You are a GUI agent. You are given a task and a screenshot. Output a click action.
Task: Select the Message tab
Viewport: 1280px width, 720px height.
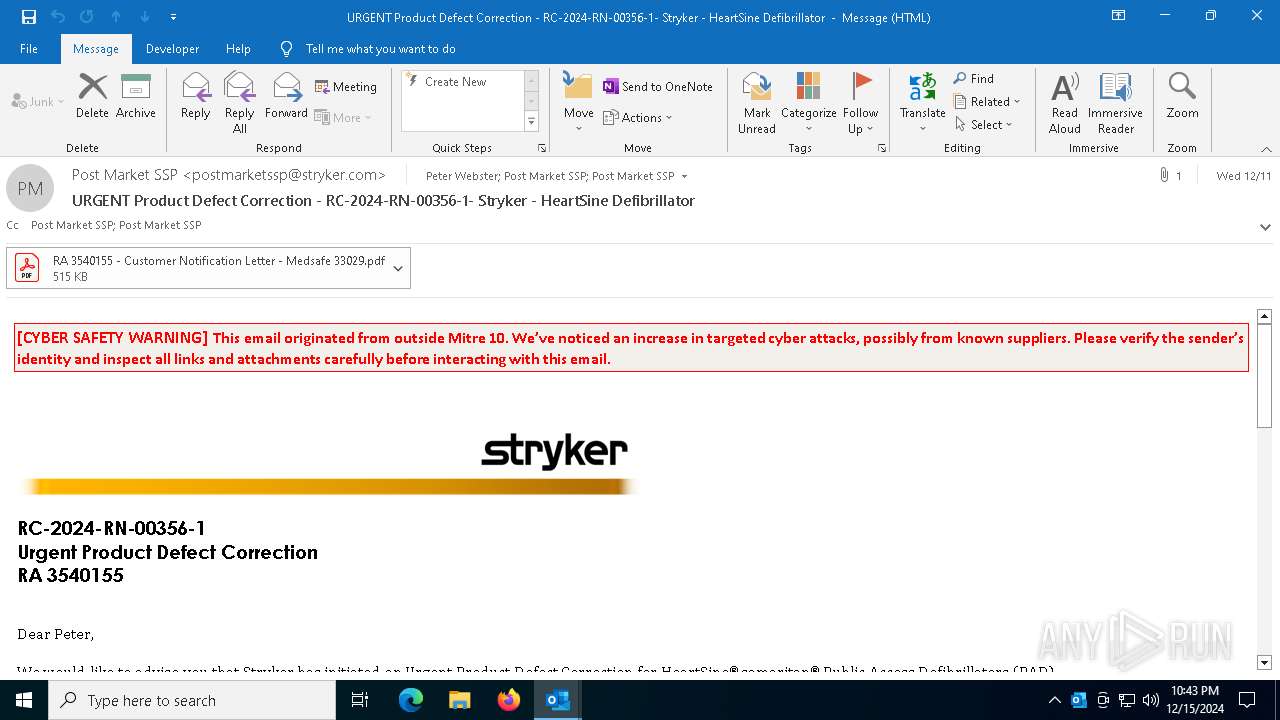point(96,48)
